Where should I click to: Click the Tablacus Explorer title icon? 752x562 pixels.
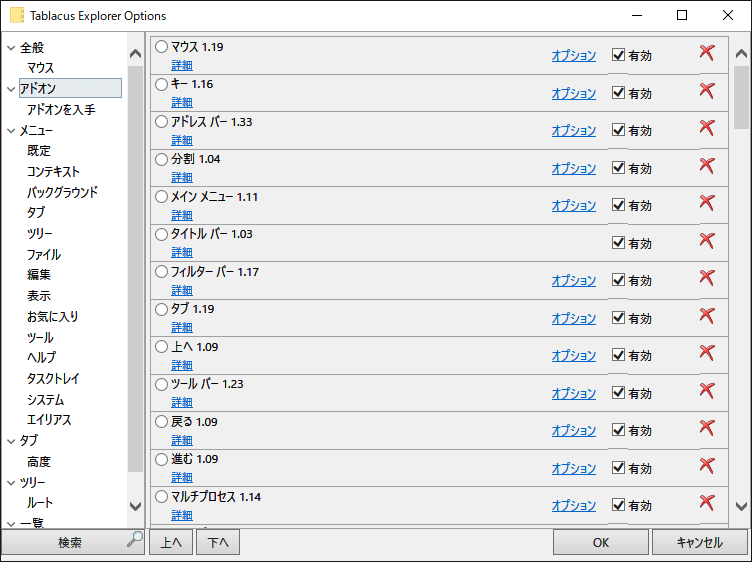[17, 15]
